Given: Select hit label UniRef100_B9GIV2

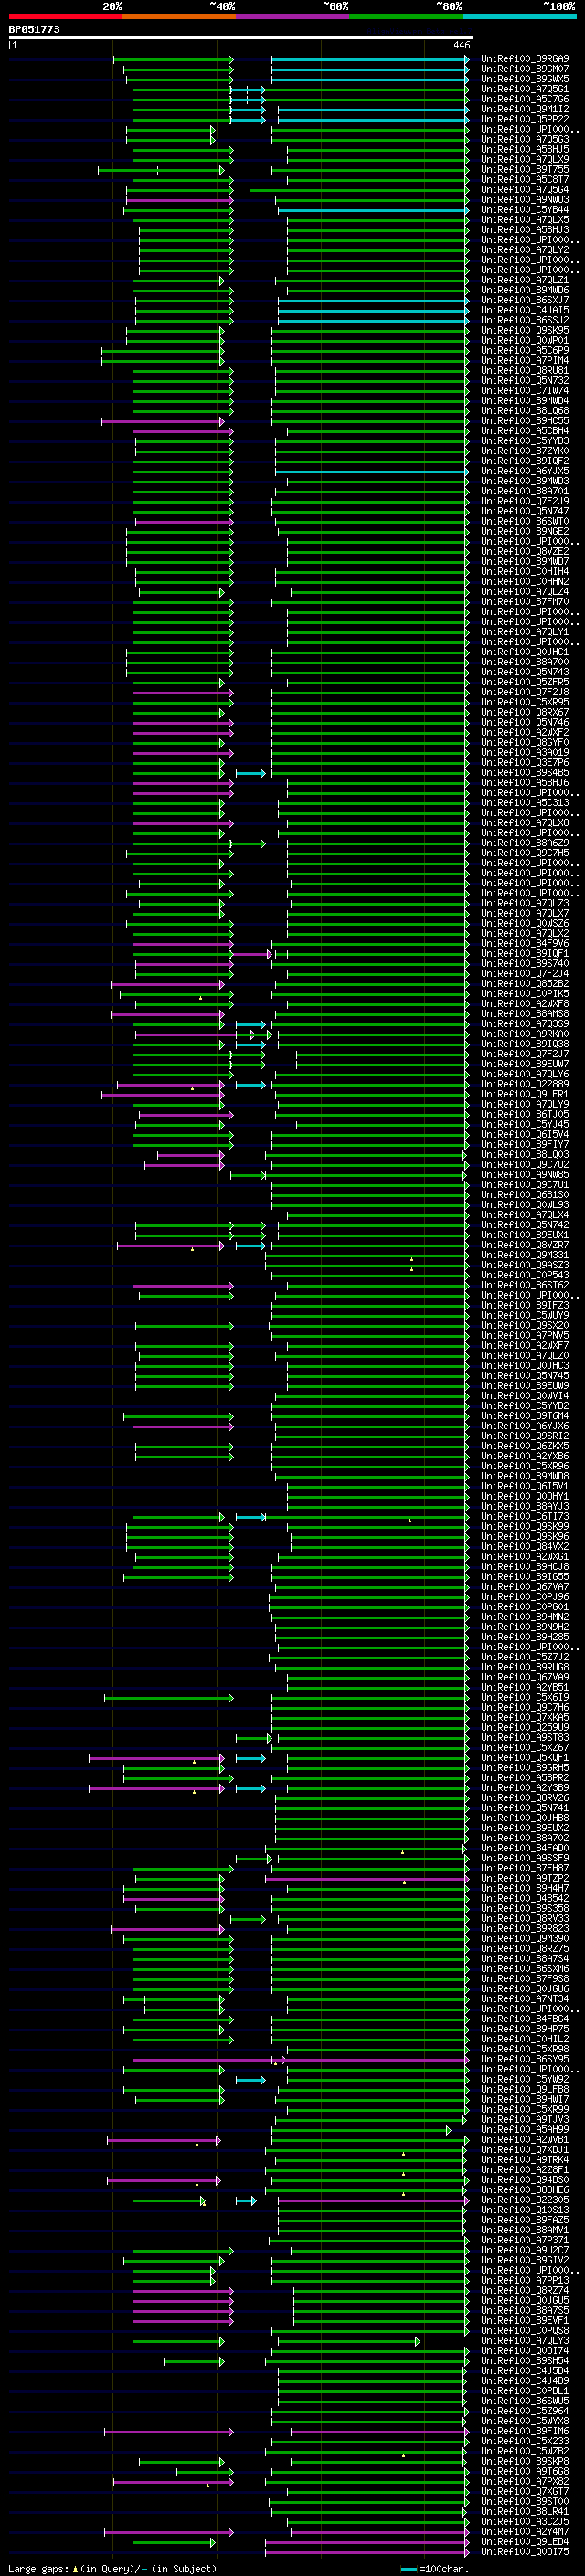Looking at the screenshot, I should pyautogui.click(x=525, y=2259).
